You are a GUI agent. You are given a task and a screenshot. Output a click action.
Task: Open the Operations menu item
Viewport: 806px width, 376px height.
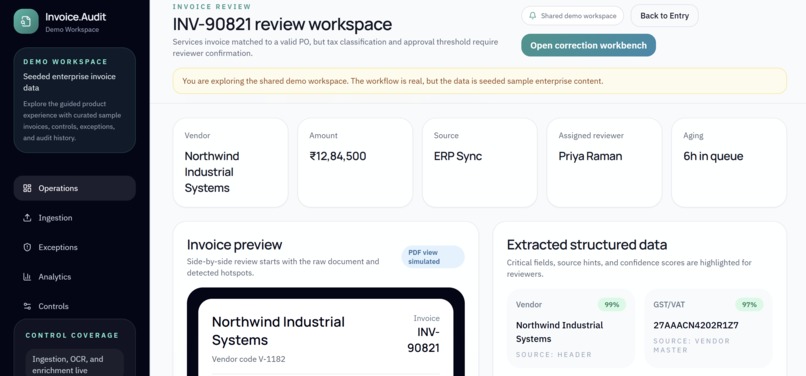[75, 188]
